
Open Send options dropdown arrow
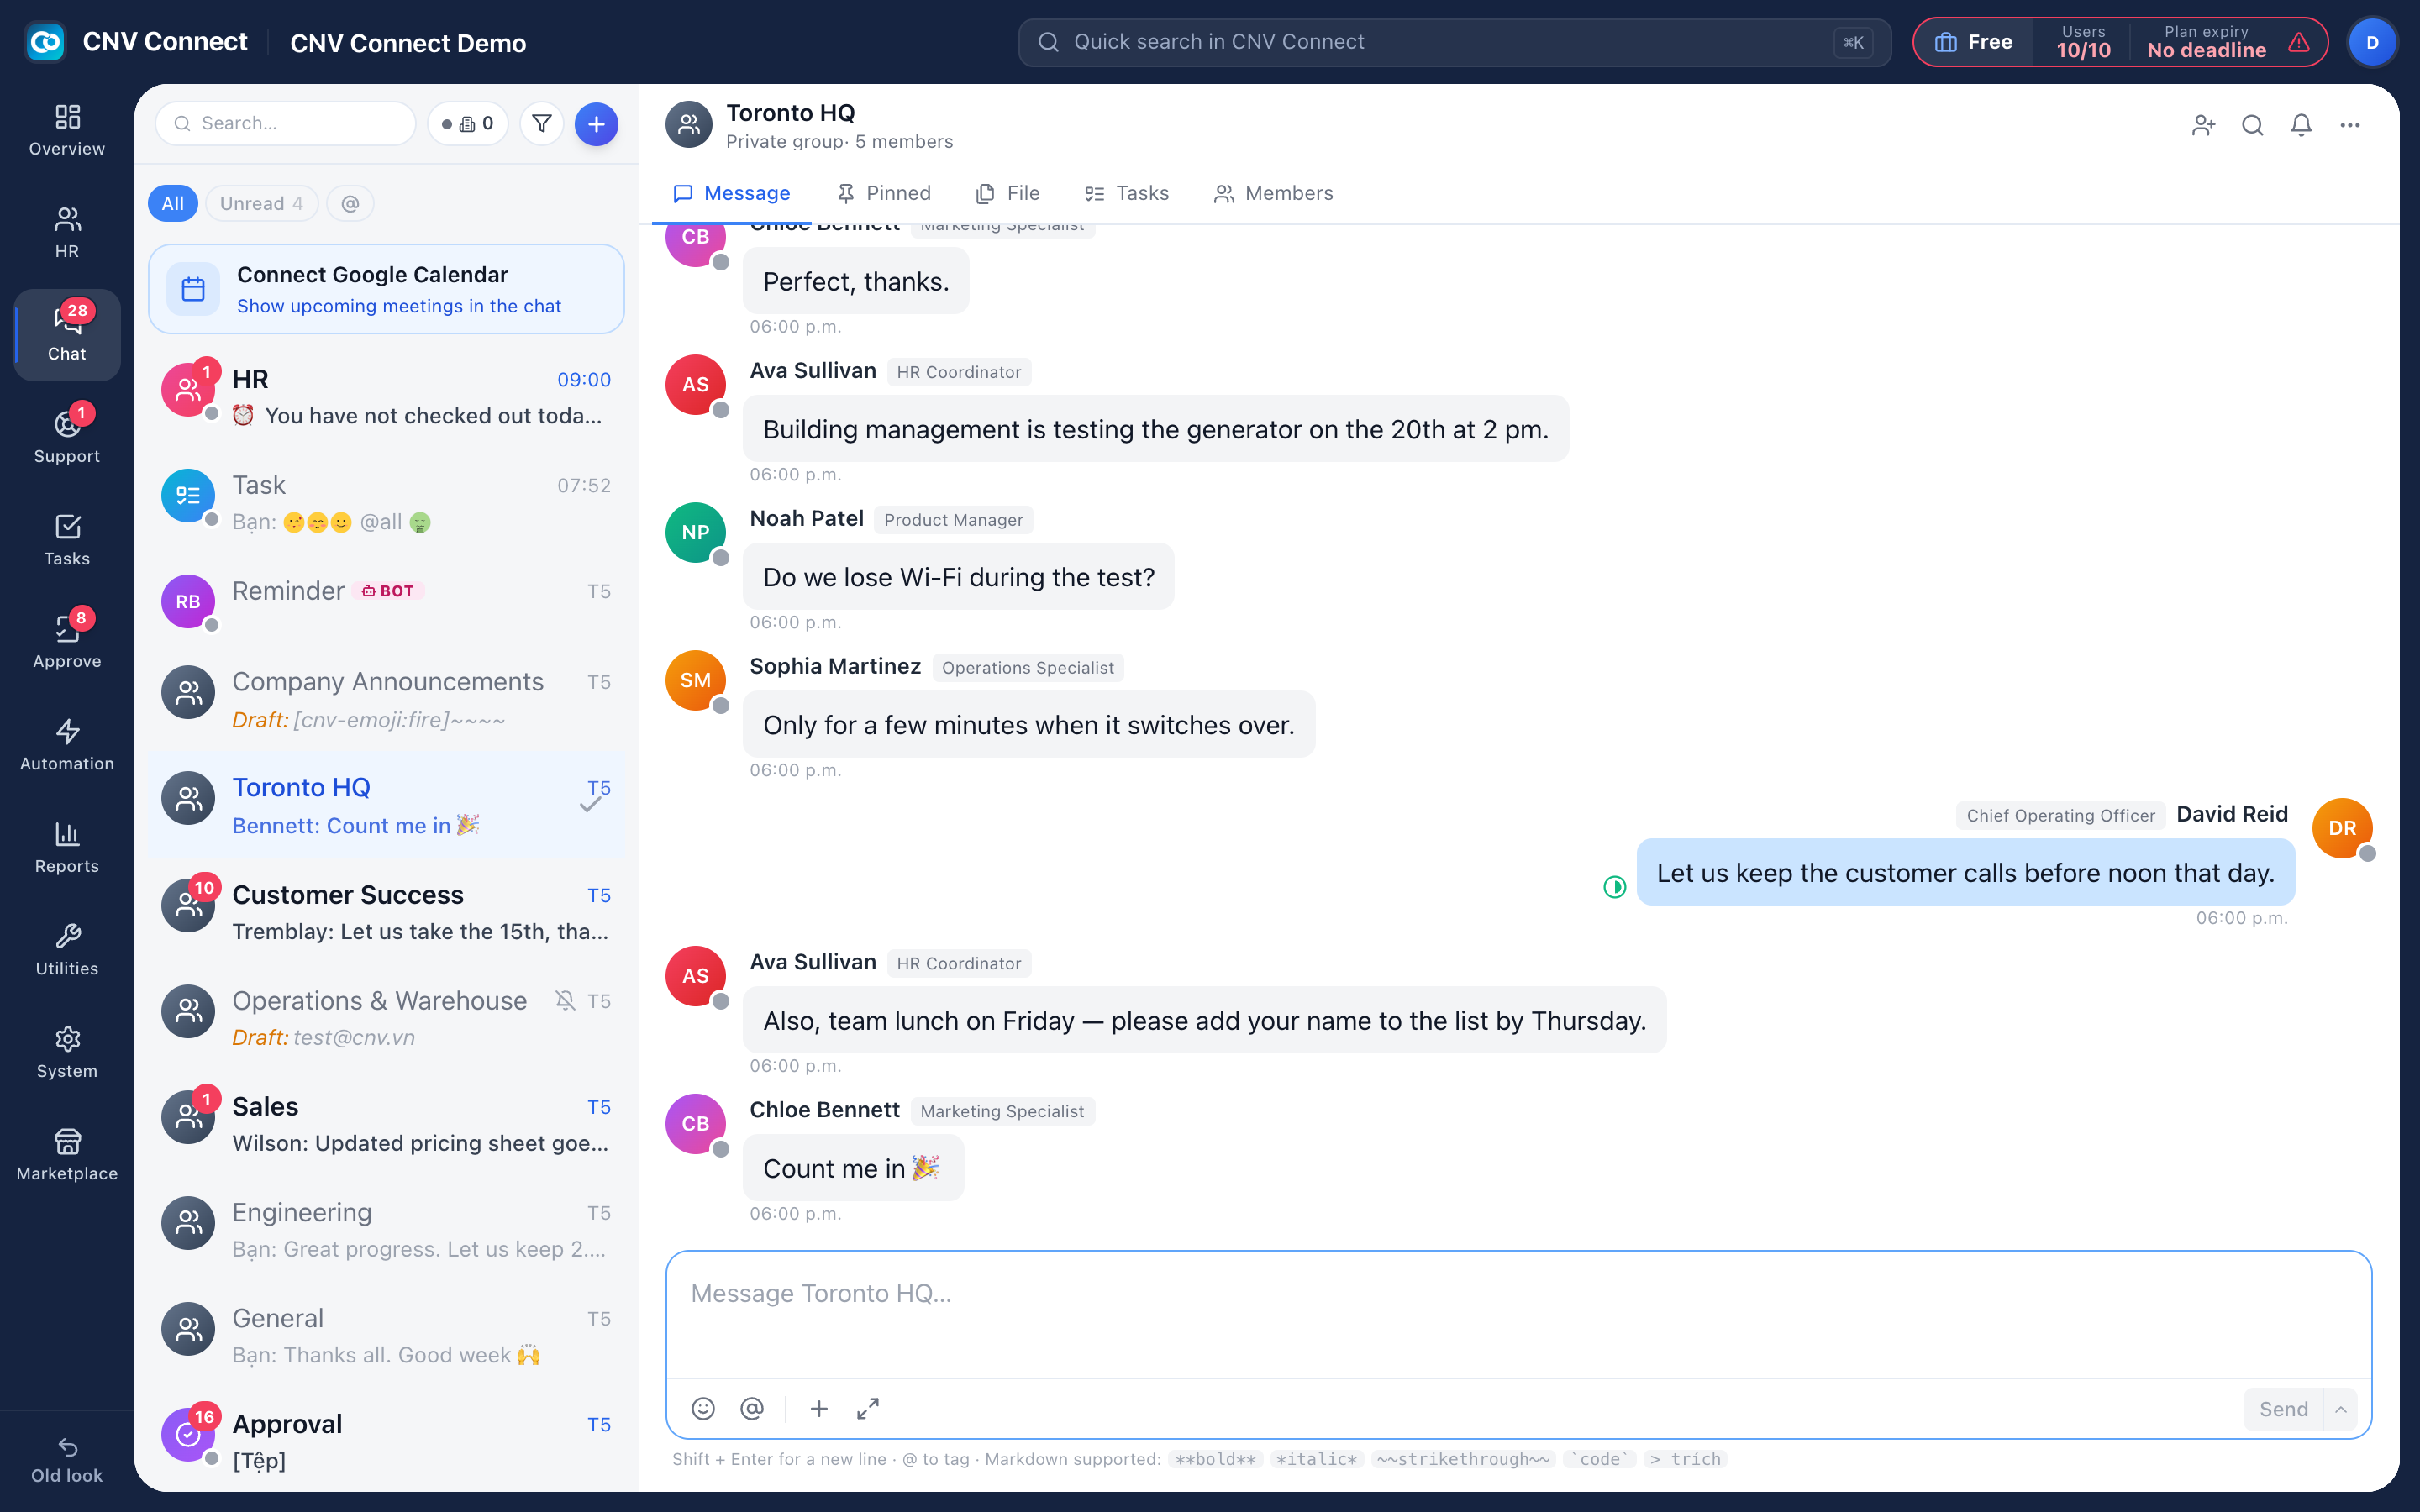pyautogui.click(x=2341, y=1409)
